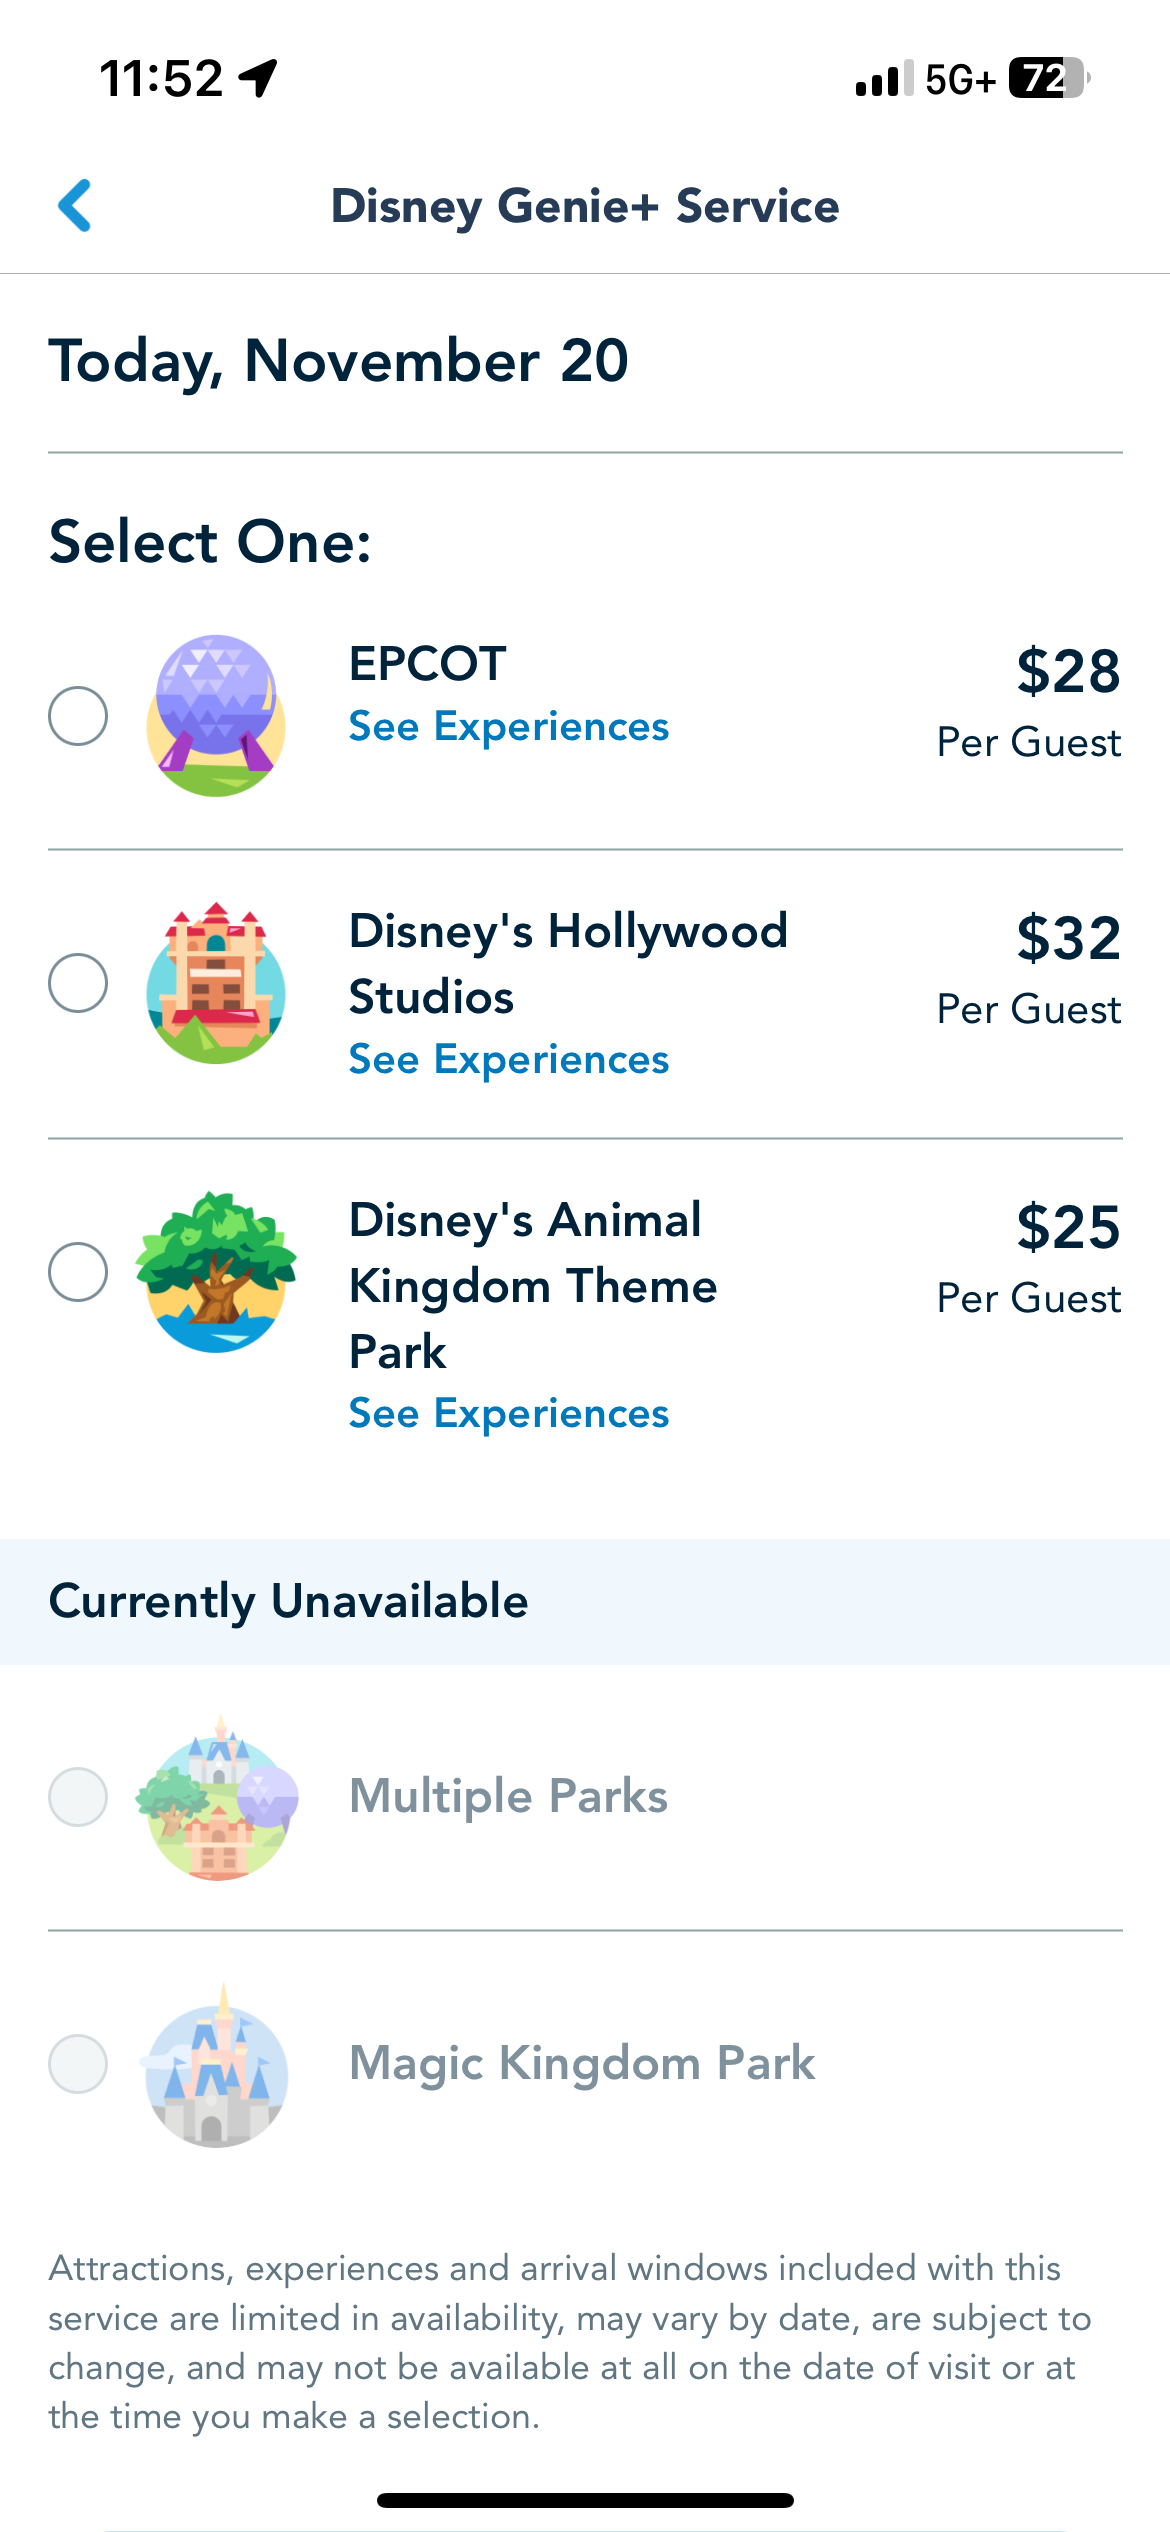Screen dimensions: 1170x2532
Task: Tap the Hollywood Studios tower icon
Action: [x=216, y=983]
